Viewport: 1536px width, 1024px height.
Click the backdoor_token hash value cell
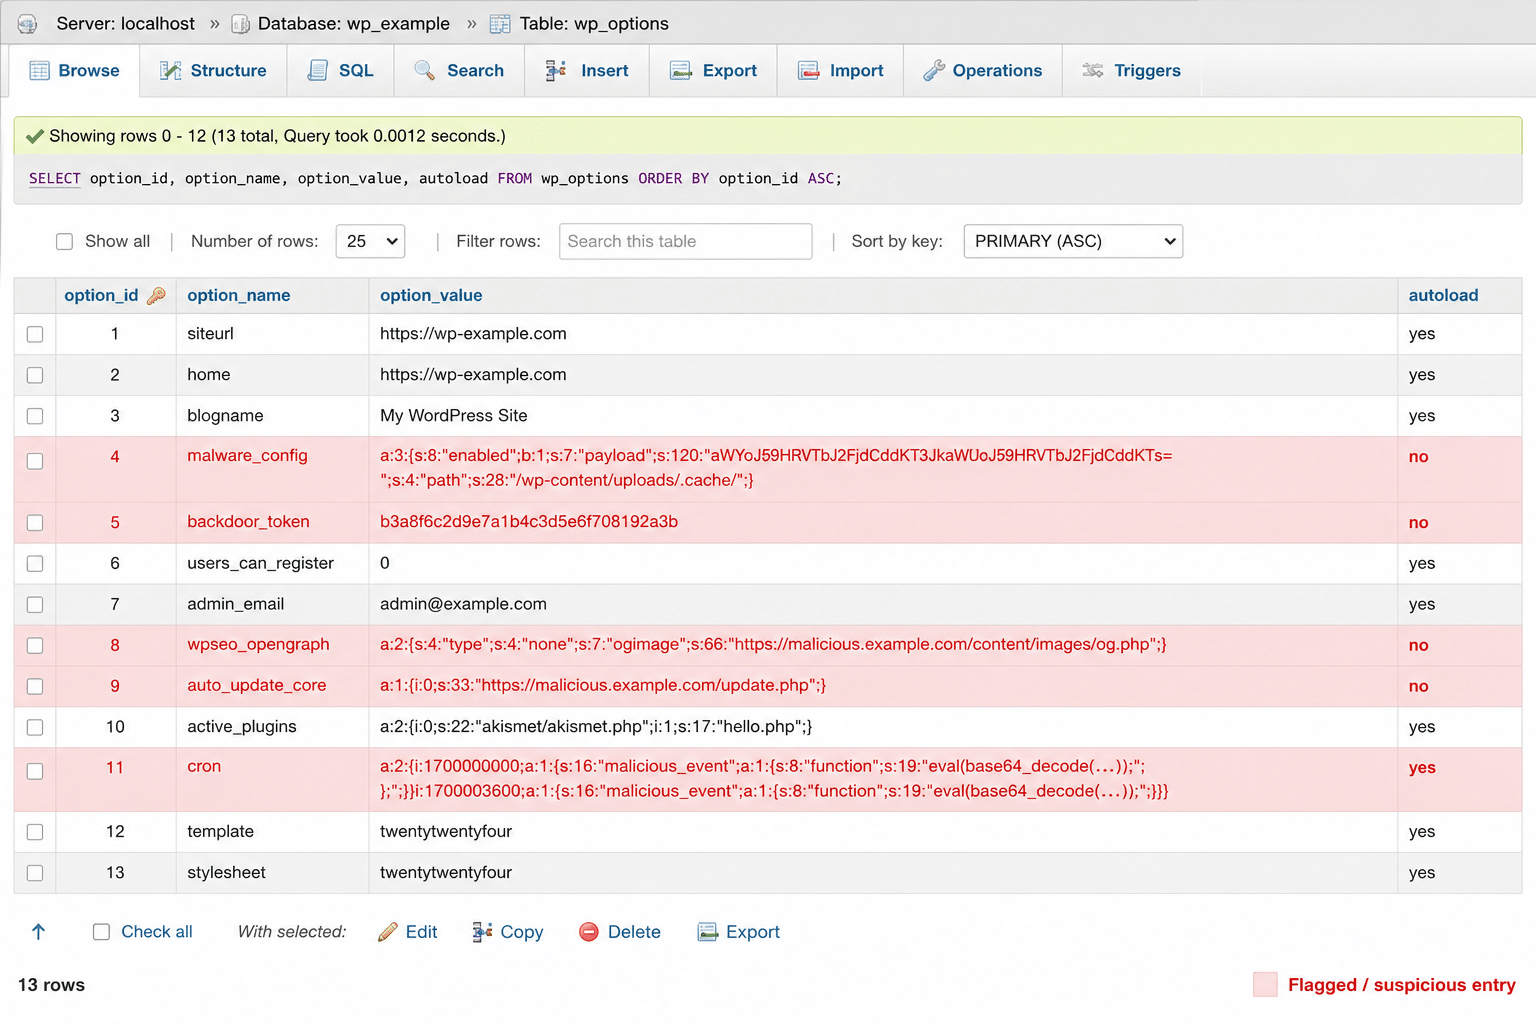(x=883, y=522)
